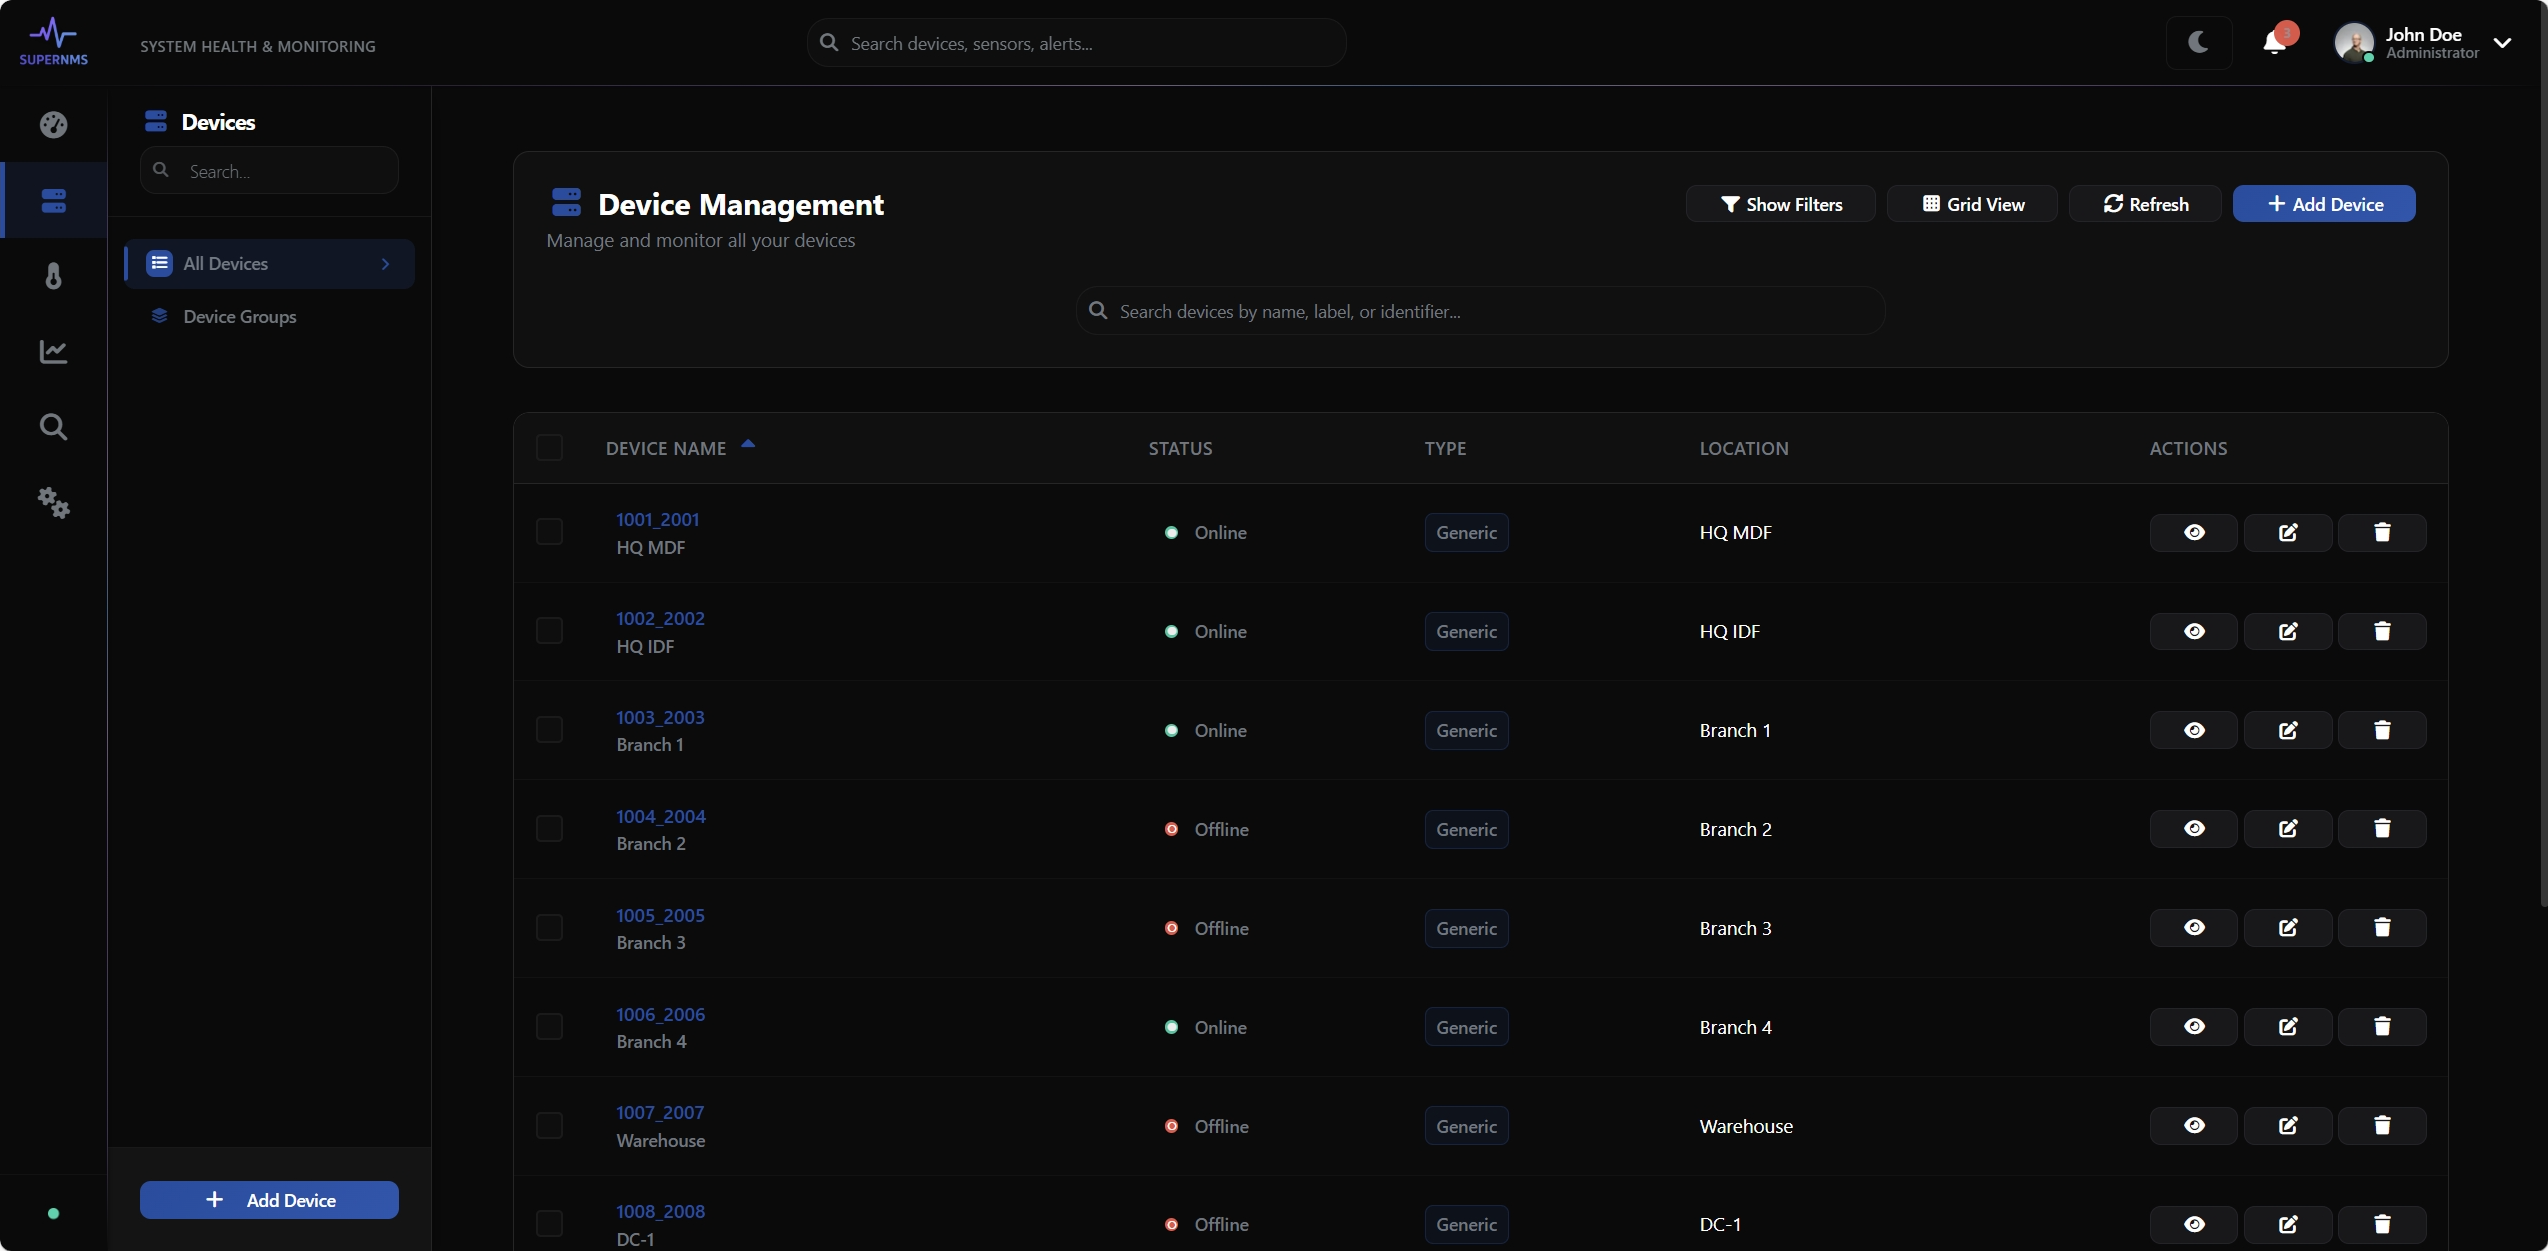Click Generic type tag for 1001_2001
This screenshot has width=2548, height=1251.
(x=1466, y=532)
